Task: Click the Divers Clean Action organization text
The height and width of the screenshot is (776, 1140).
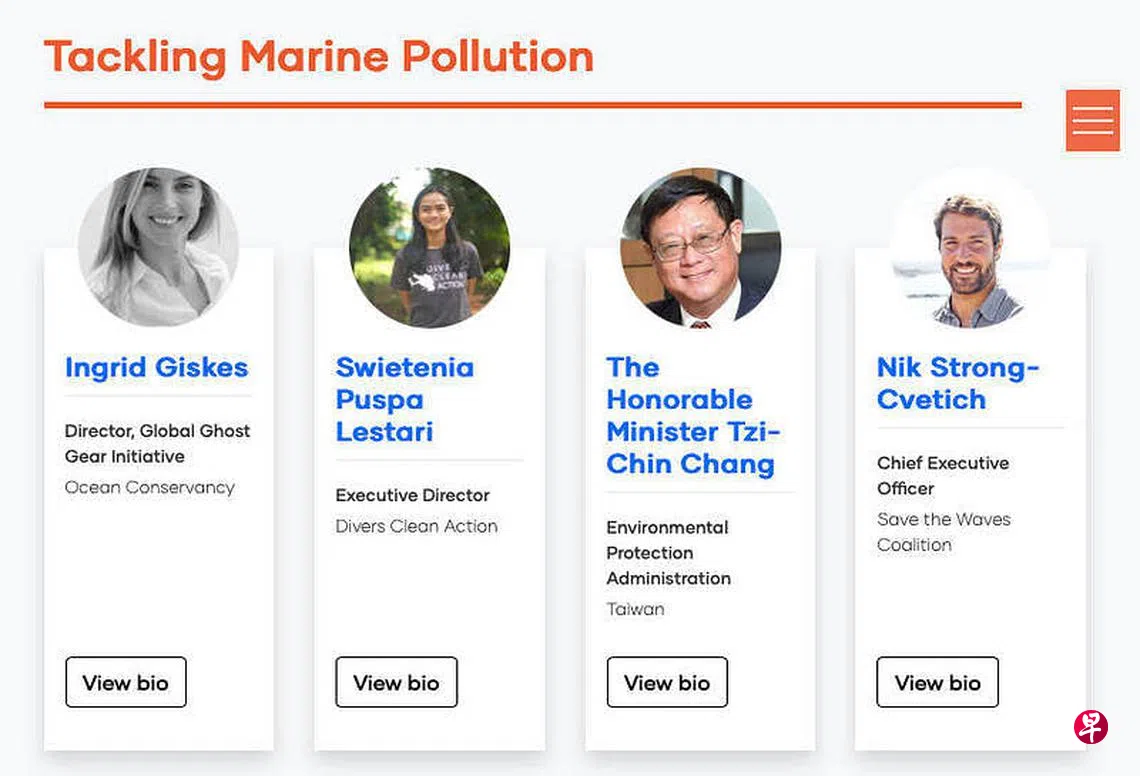Action: [416, 526]
